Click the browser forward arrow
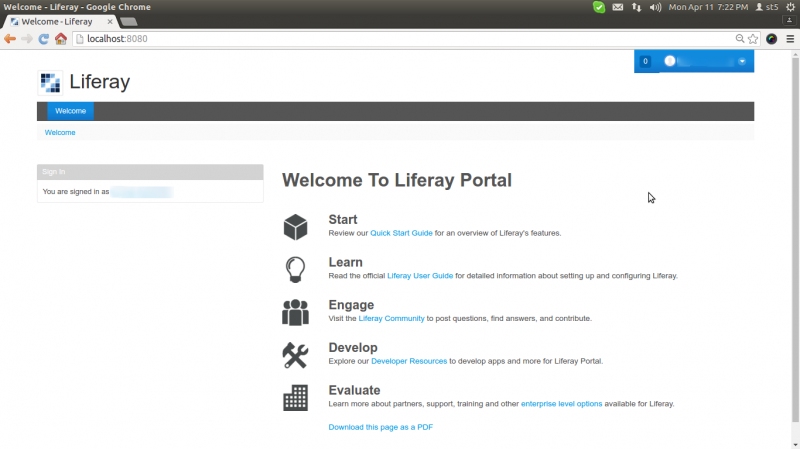 click(27, 39)
